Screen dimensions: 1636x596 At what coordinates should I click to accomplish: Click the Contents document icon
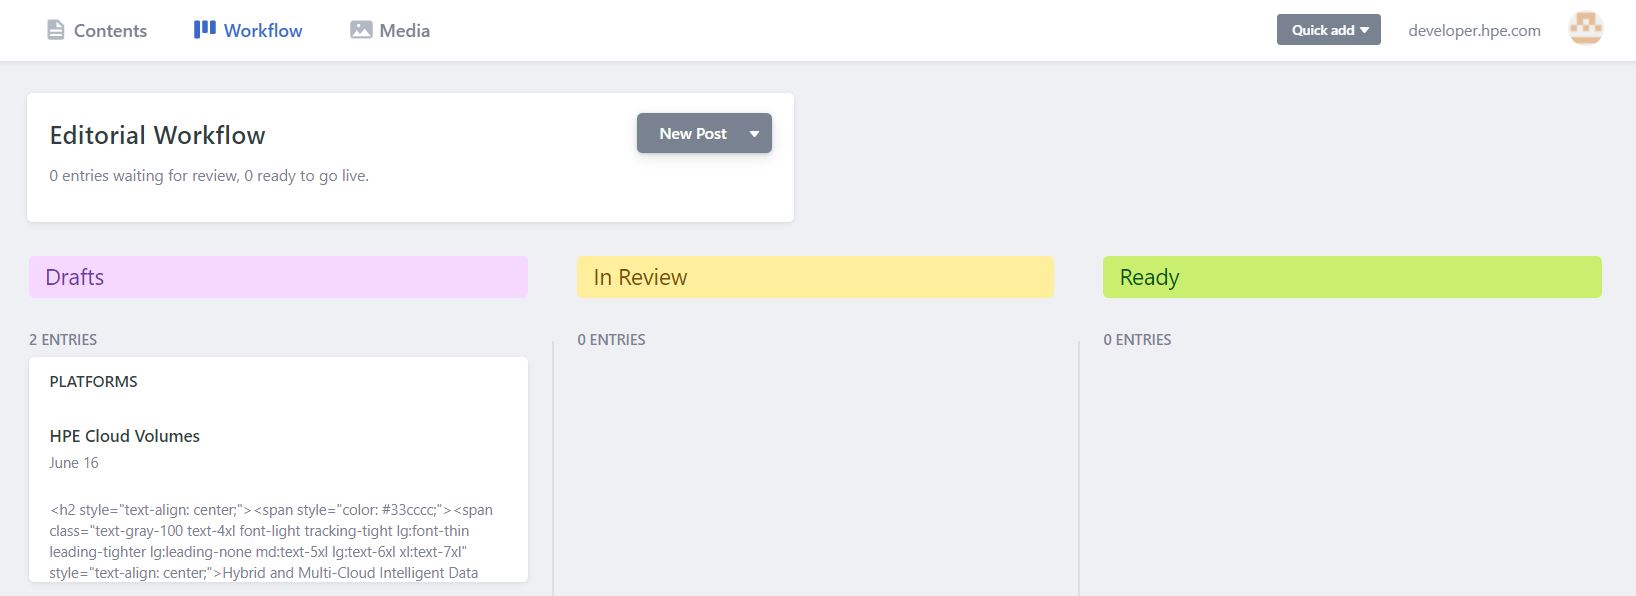click(x=56, y=30)
